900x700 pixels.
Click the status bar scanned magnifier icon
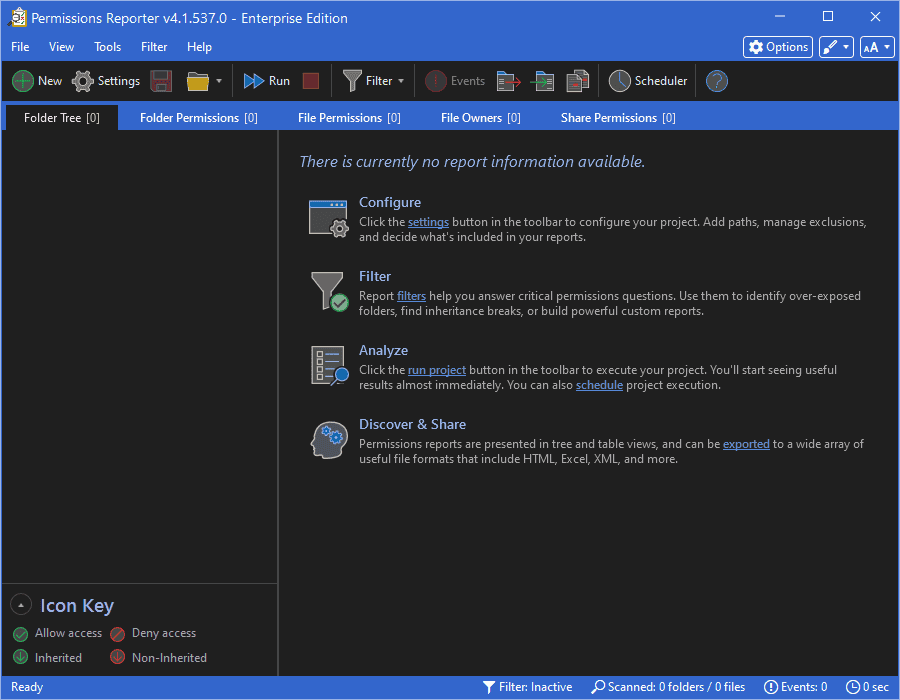click(598, 687)
